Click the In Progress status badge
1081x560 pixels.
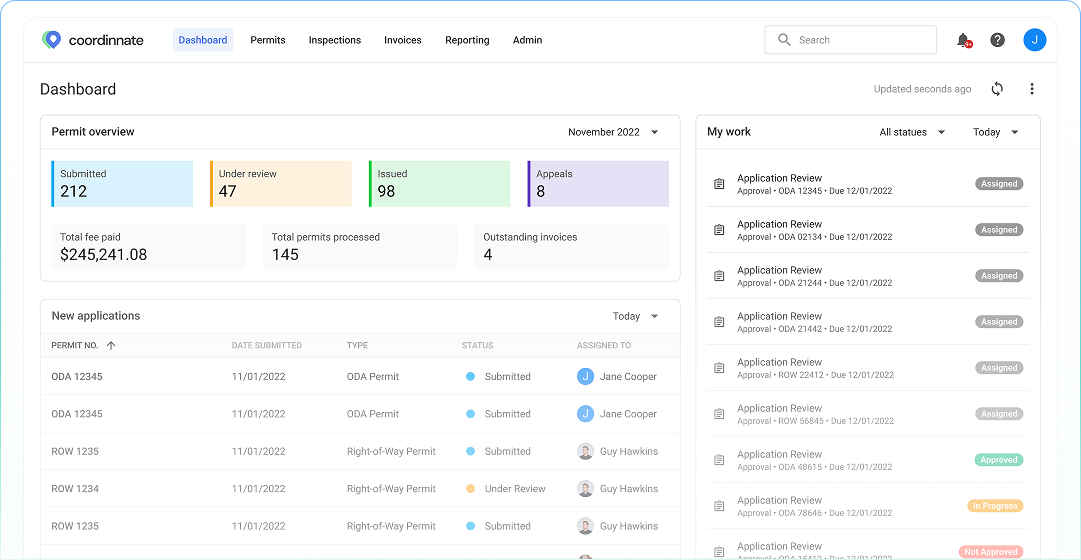pos(995,506)
